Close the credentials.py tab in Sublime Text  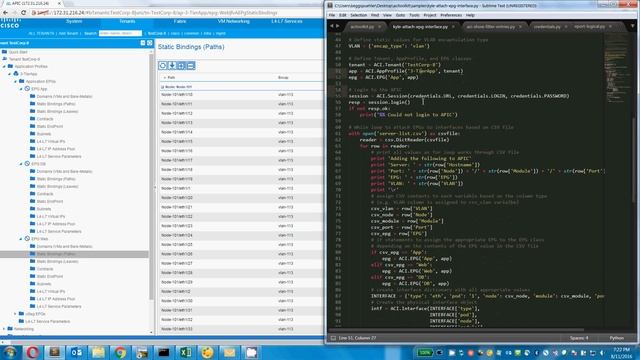(566, 27)
